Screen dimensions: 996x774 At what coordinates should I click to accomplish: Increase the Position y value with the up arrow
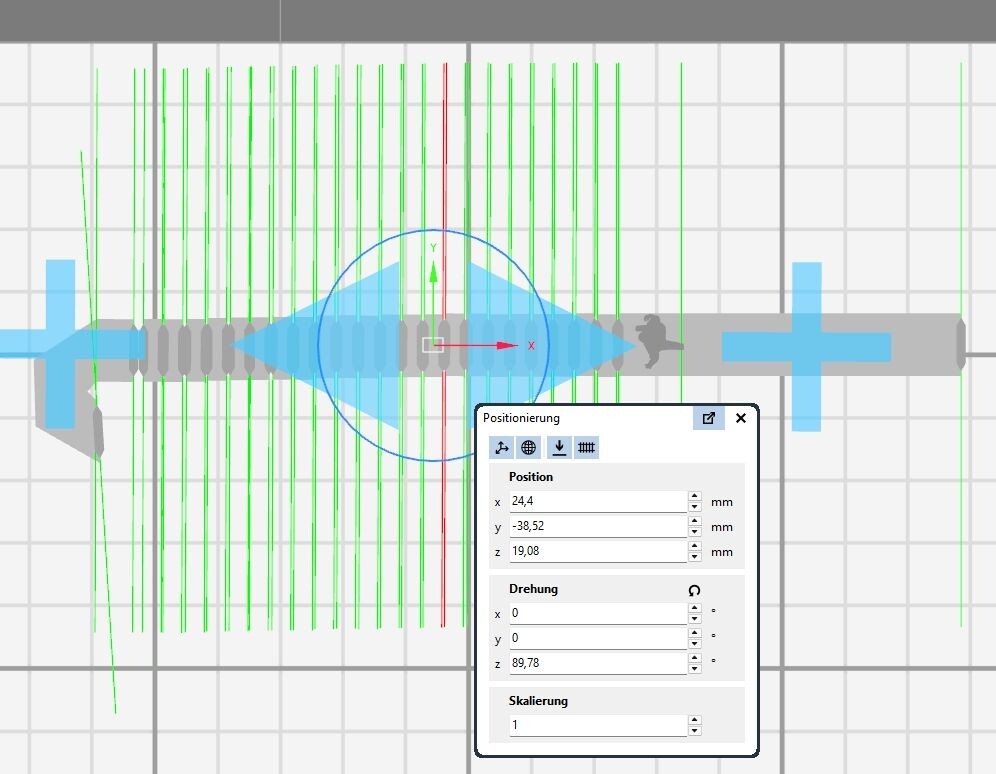point(695,521)
